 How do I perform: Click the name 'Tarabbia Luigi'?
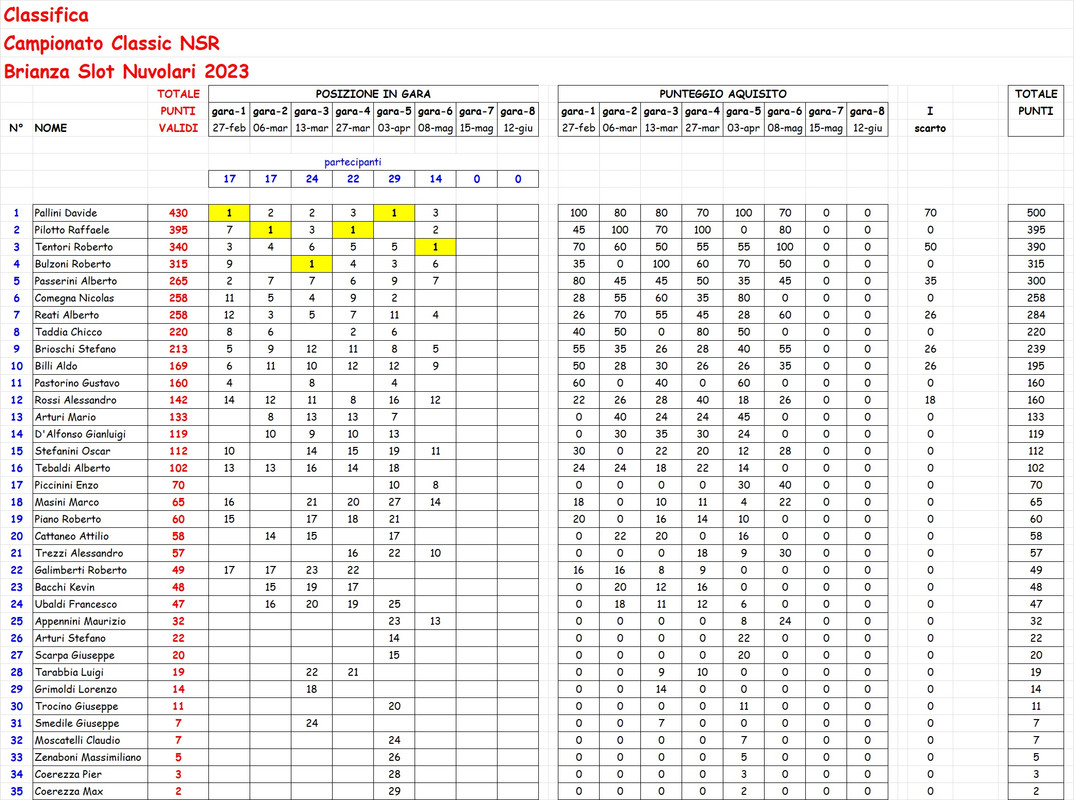(68, 672)
